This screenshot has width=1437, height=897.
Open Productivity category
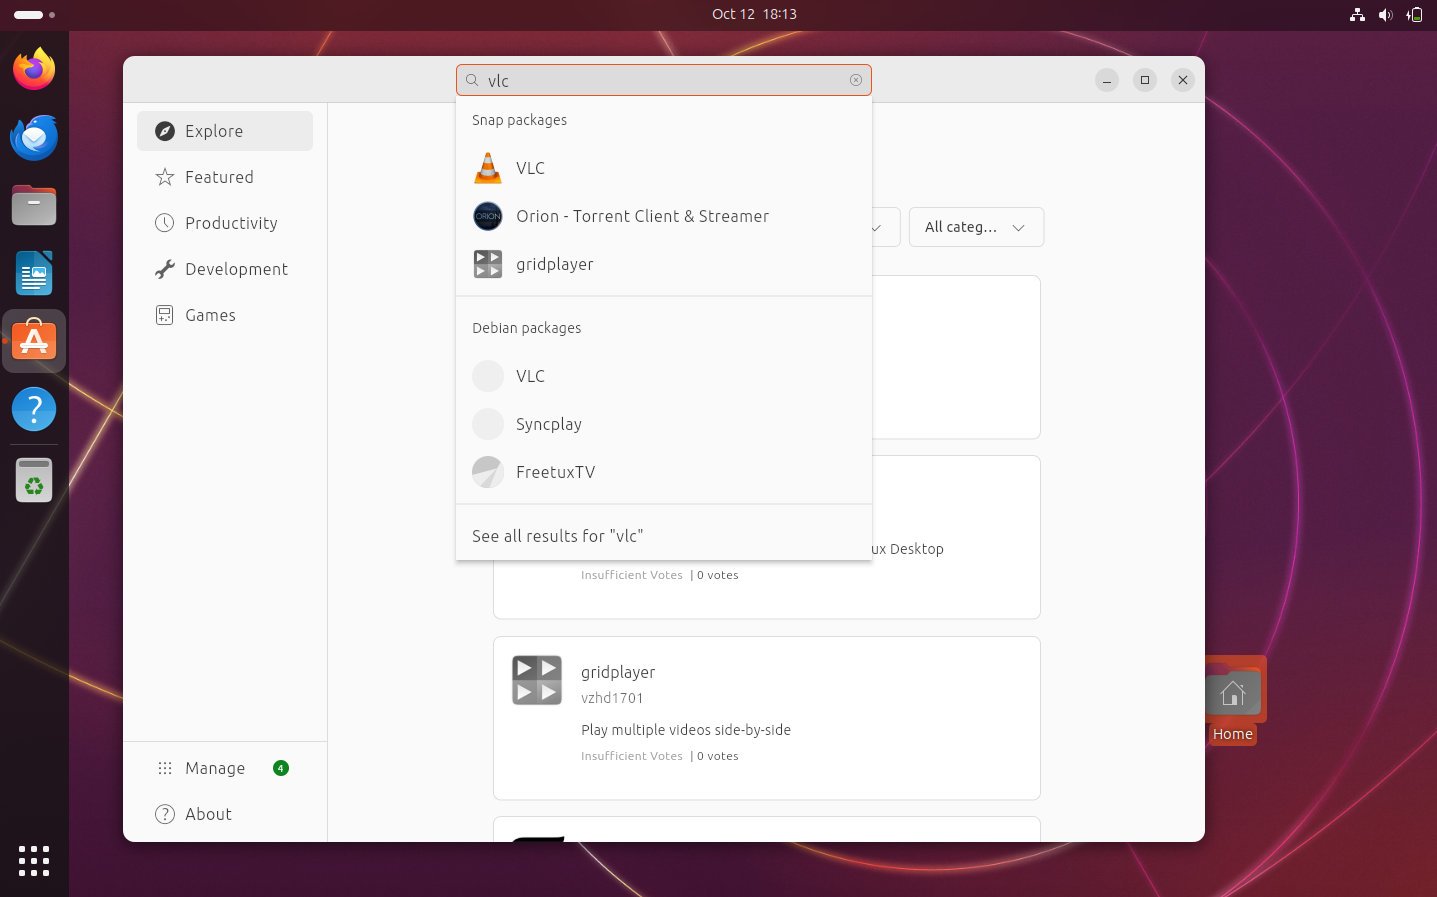tap(225, 223)
